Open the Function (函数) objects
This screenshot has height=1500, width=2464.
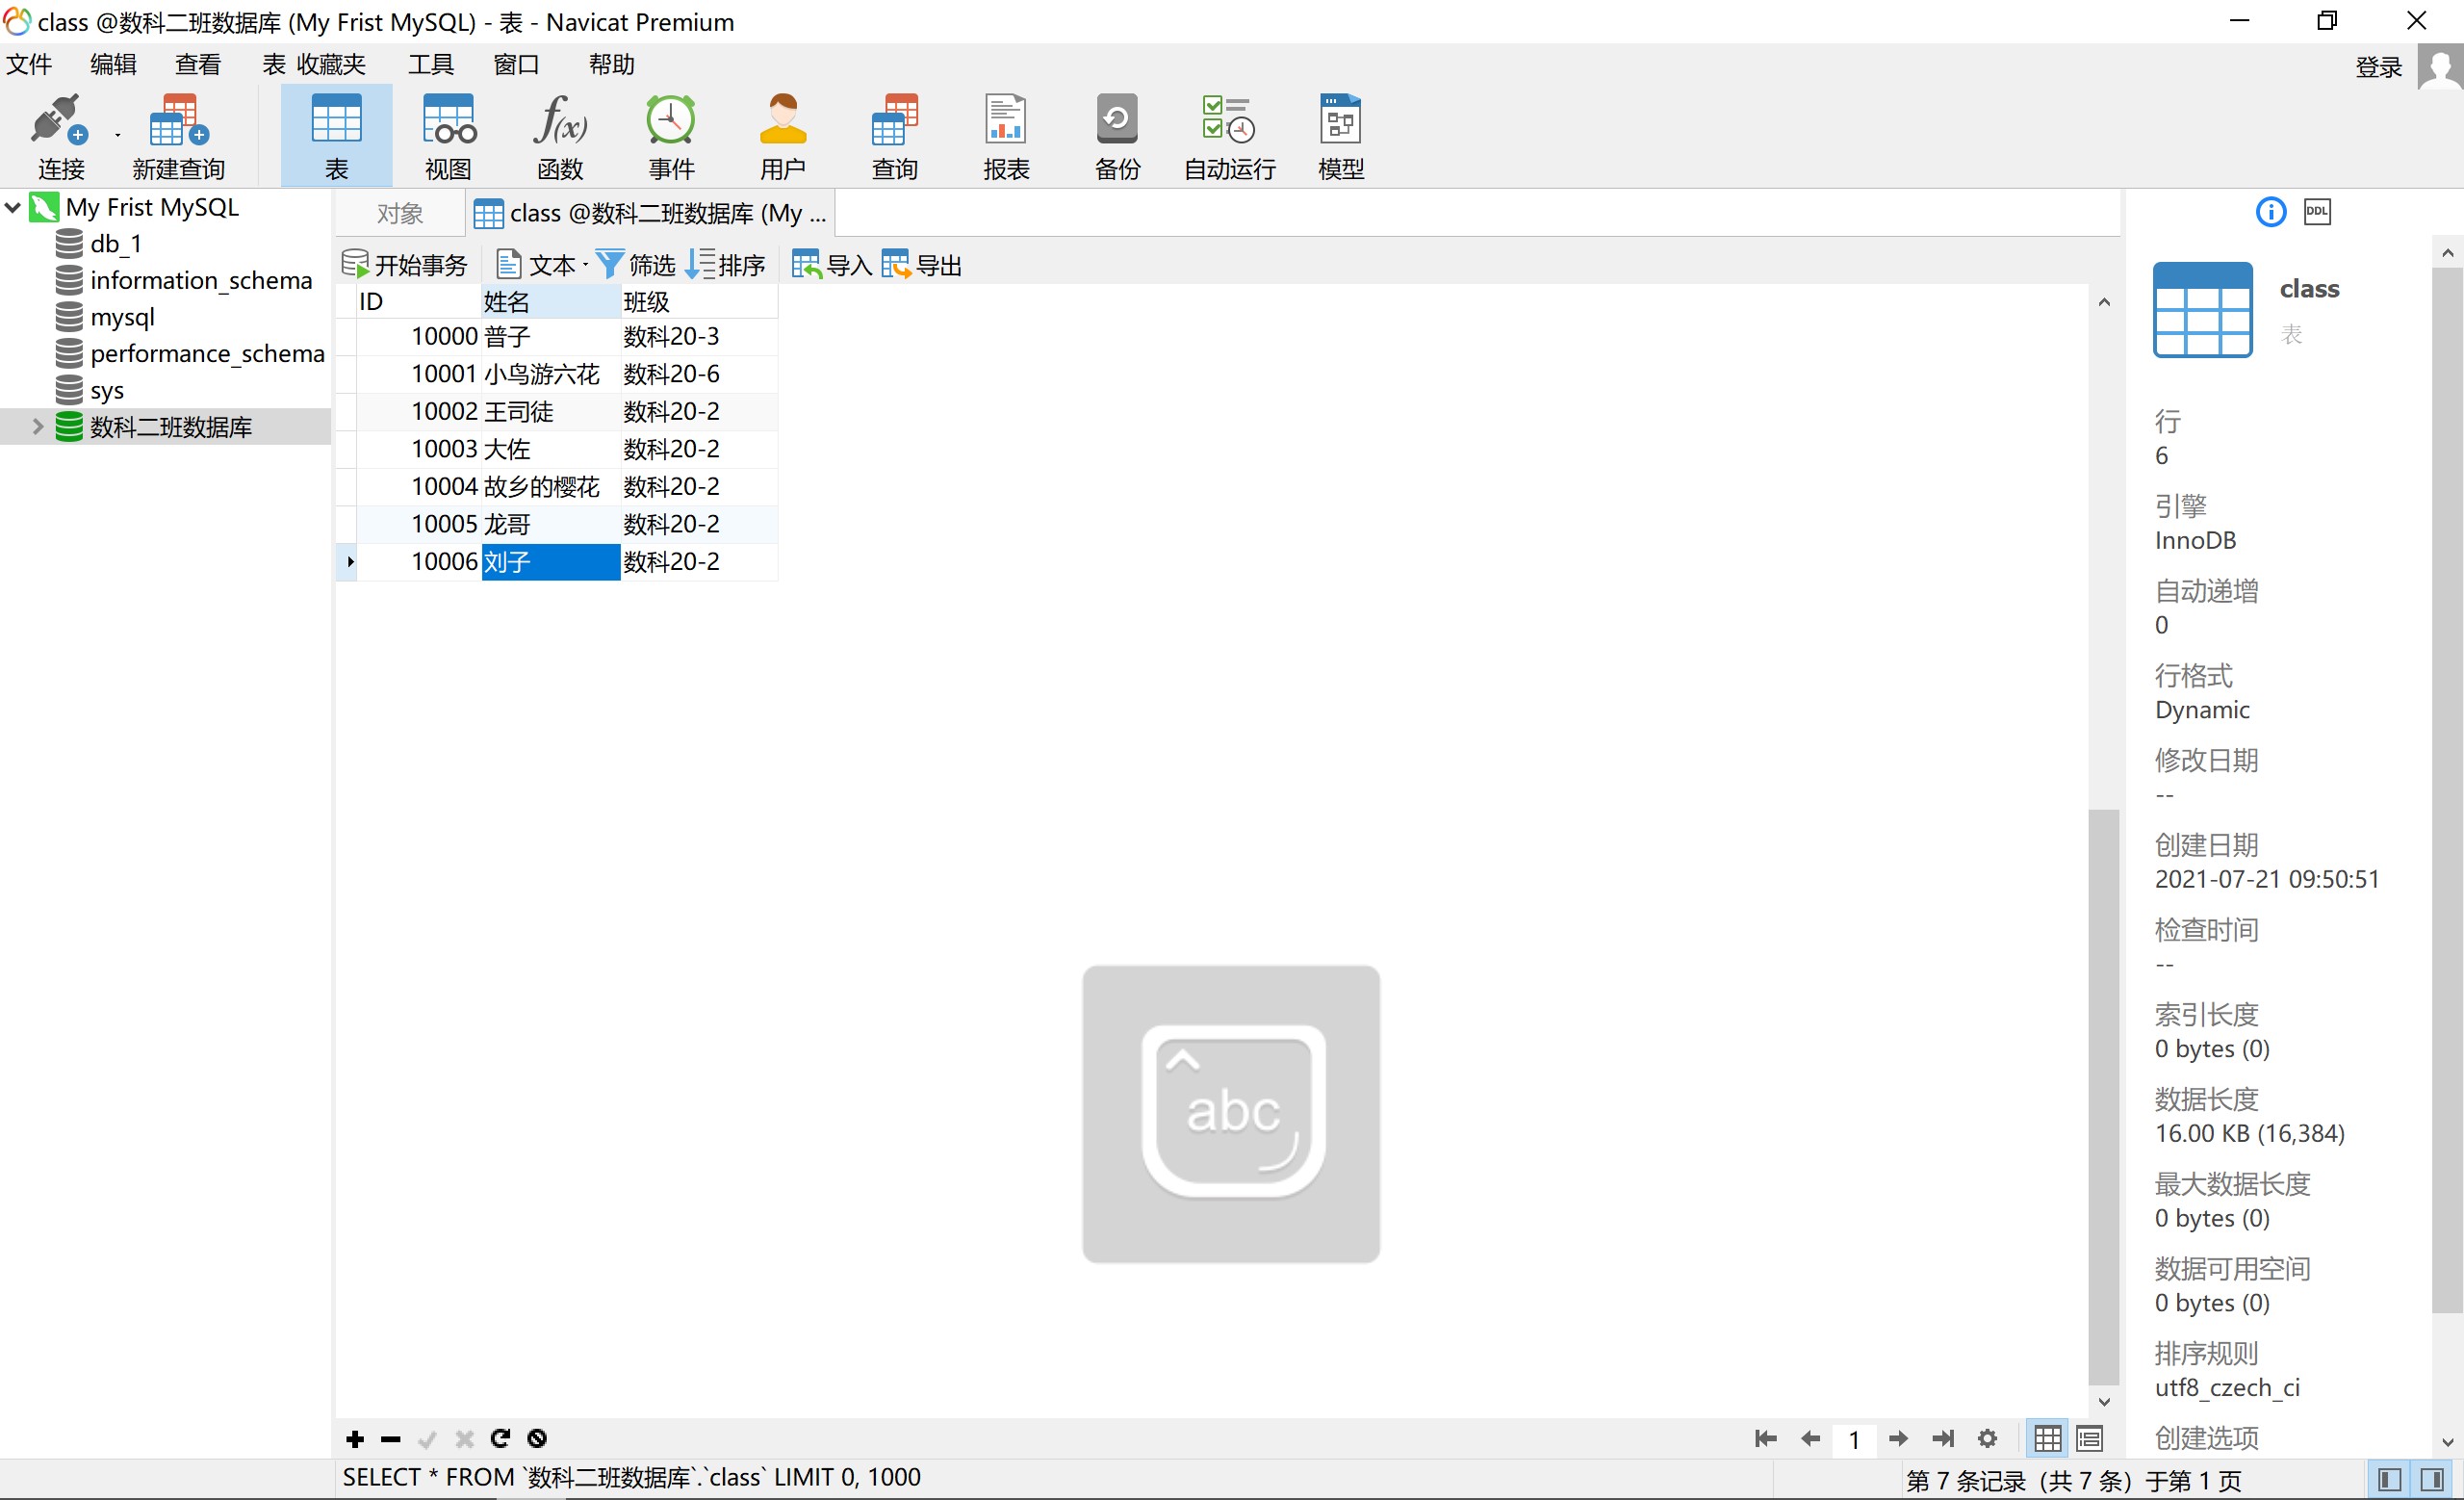click(560, 136)
